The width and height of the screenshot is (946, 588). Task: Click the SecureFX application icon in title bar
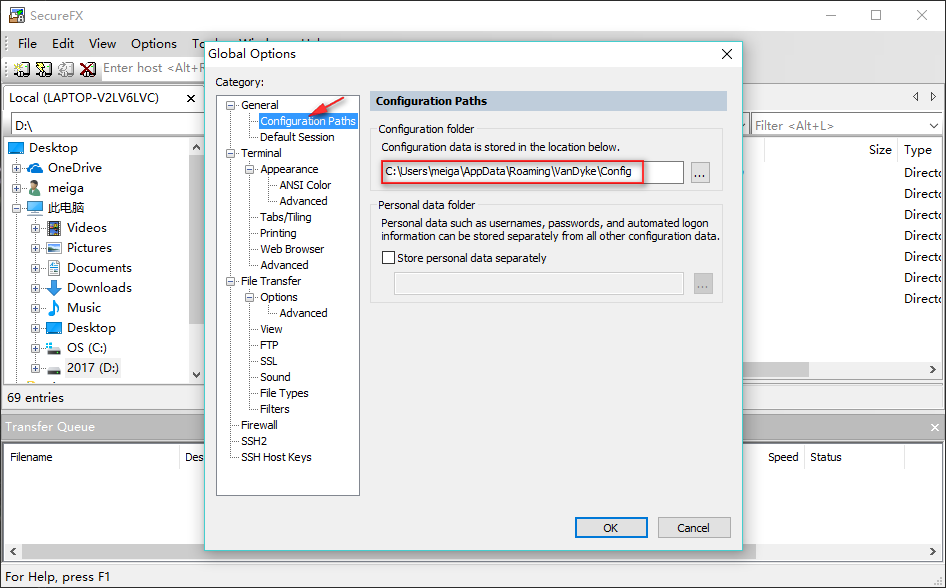pos(17,15)
